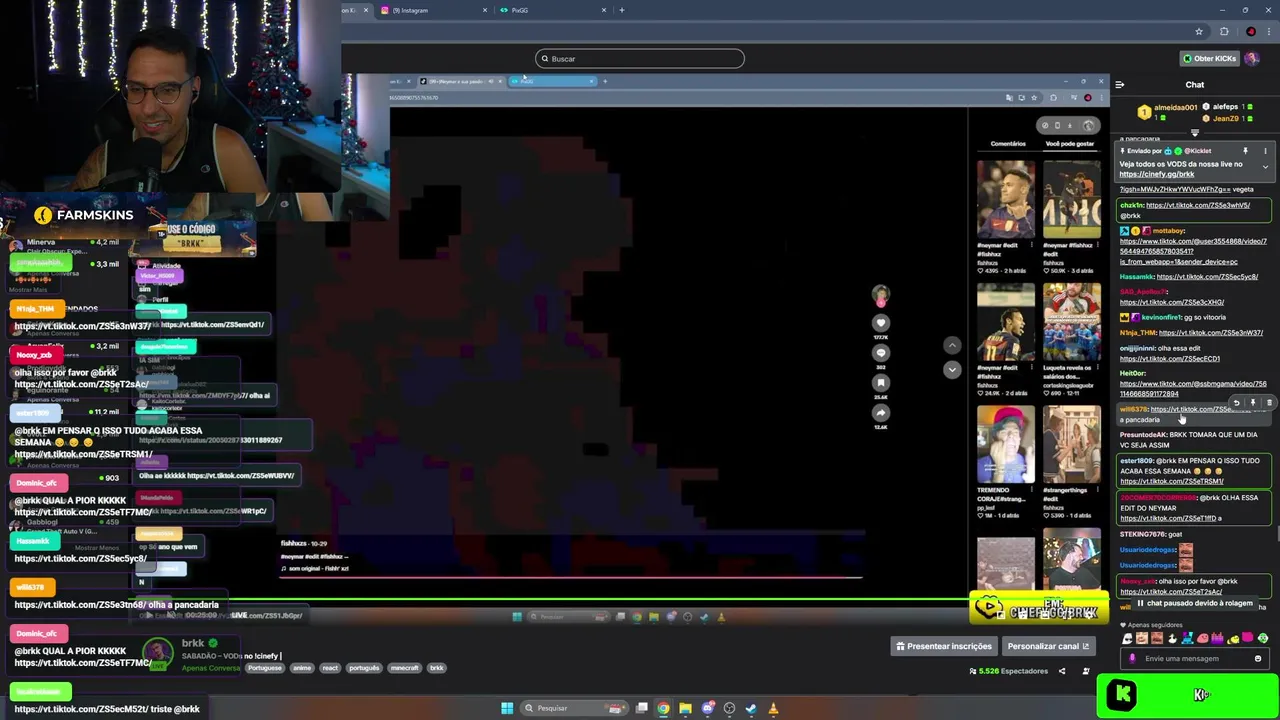Open TREMENDO CORAJE video thumbnail
This screenshot has height=720, width=1280.
coord(1006,444)
